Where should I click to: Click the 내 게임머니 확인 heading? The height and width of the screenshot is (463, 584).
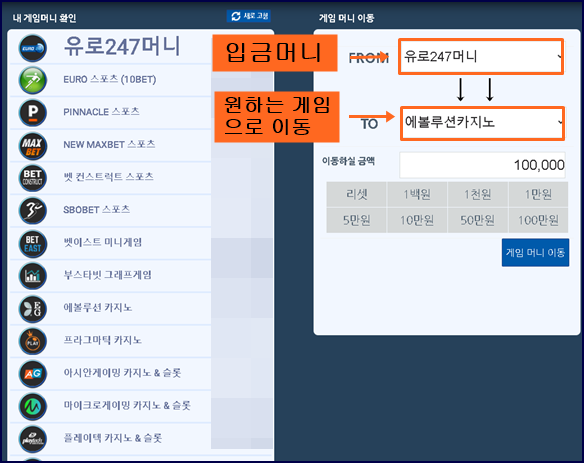coord(44,18)
